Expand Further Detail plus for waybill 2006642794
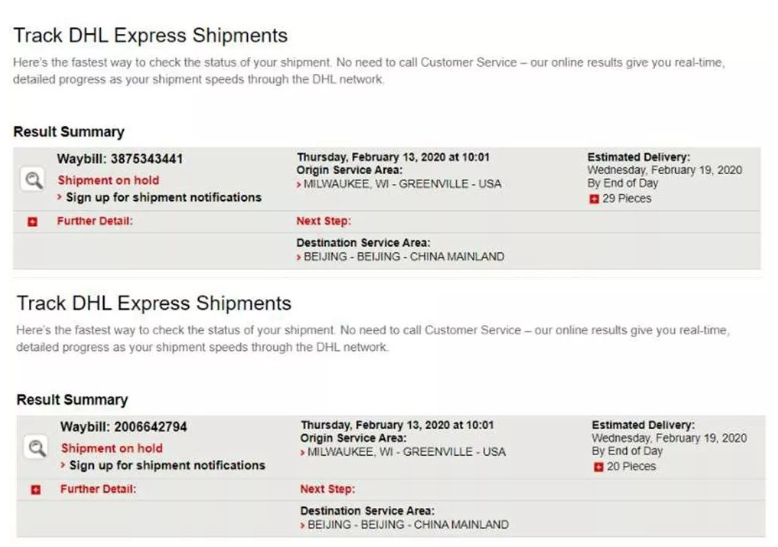Screen dimensions: 778x547 [x=36, y=490]
